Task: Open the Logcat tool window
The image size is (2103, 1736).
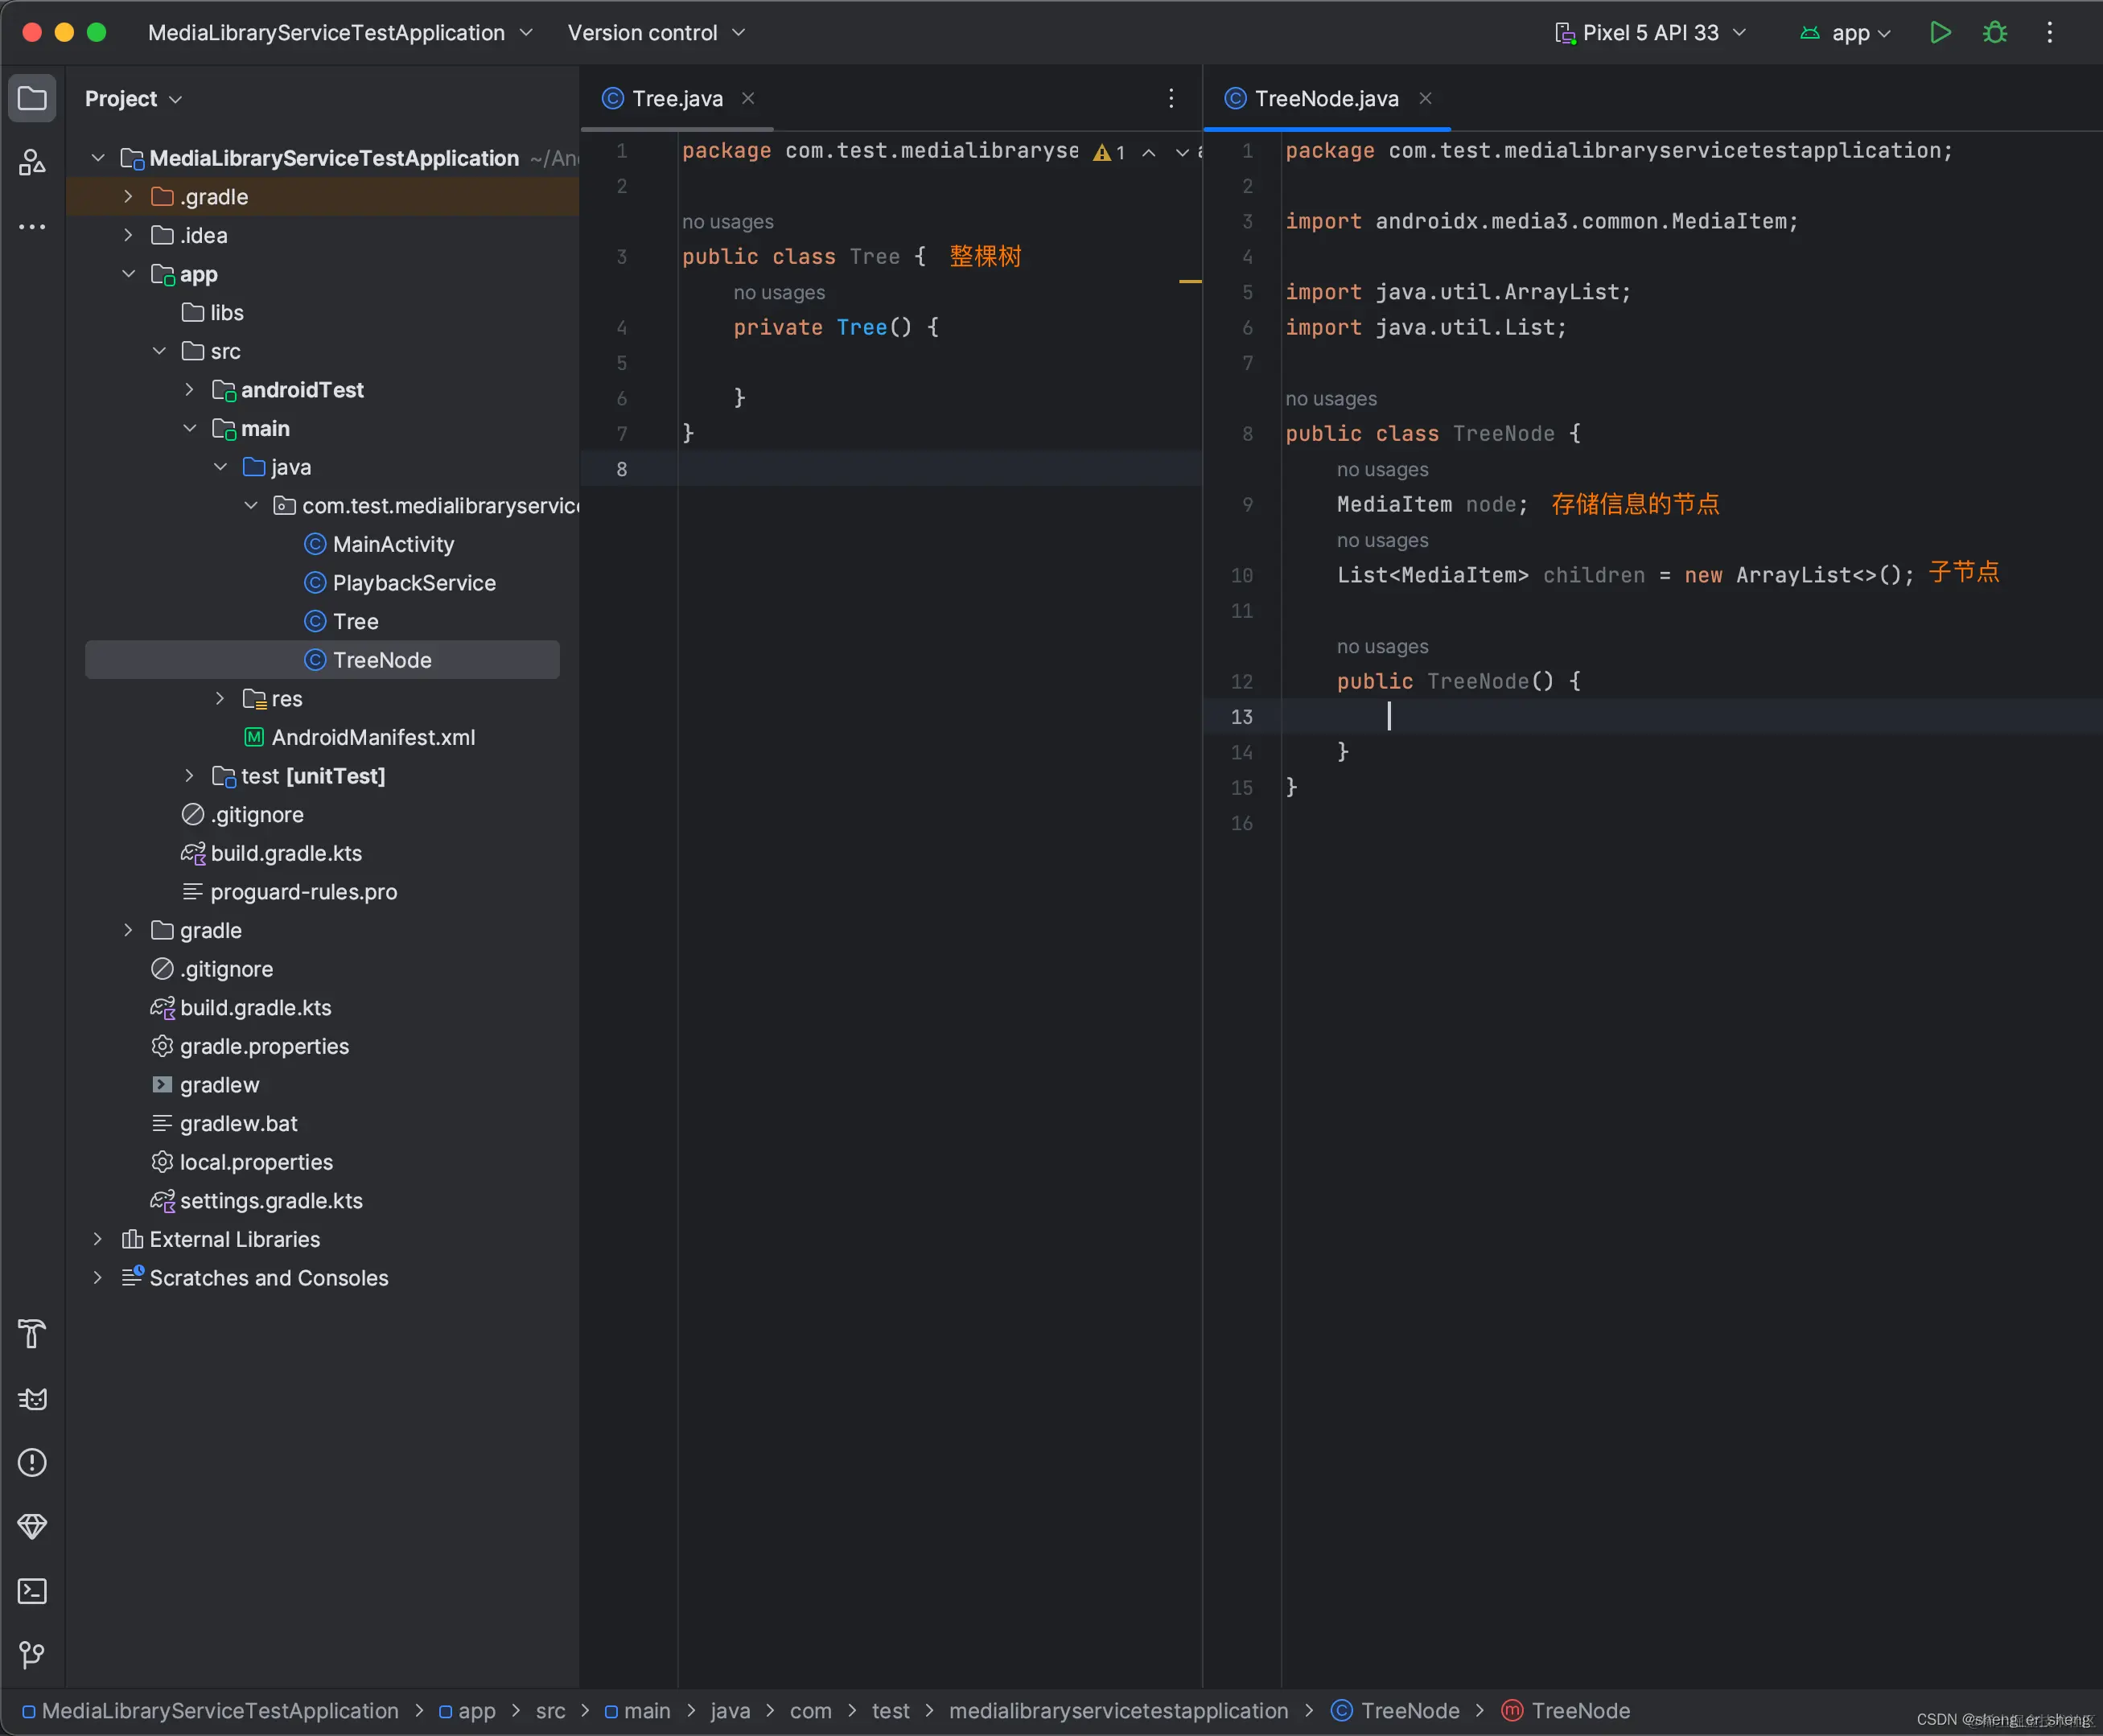Action: pyautogui.click(x=32, y=1398)
